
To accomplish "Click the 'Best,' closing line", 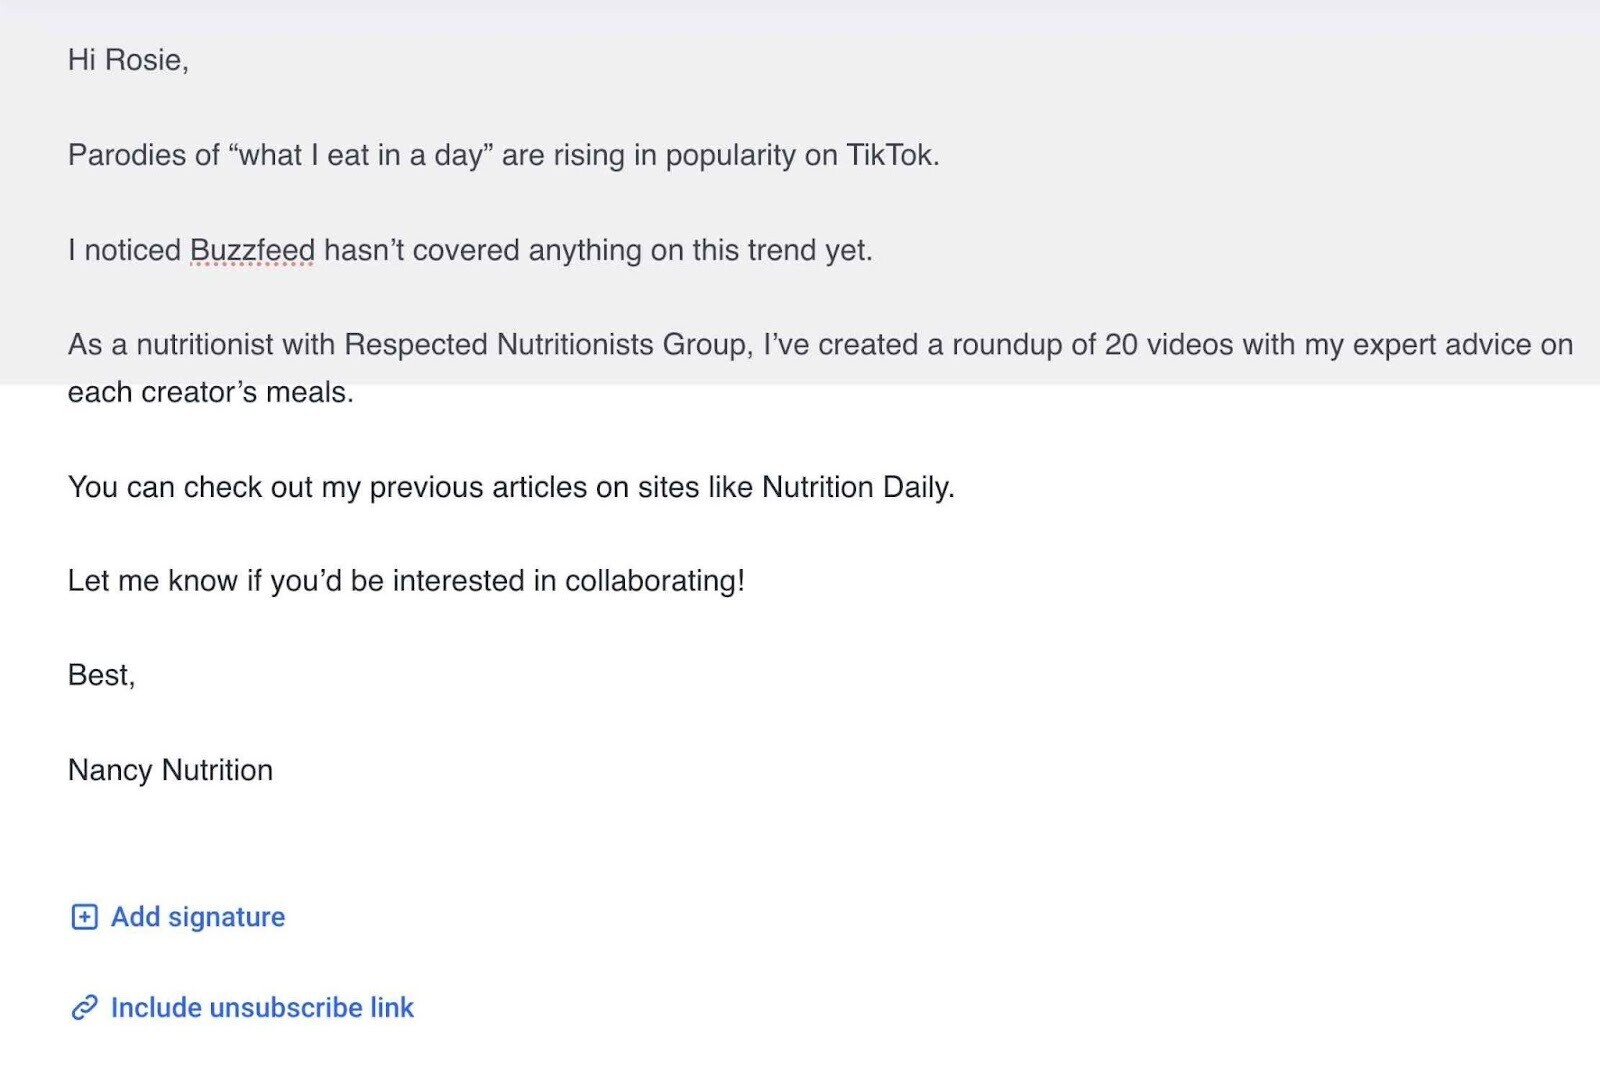I will (101, 675).
